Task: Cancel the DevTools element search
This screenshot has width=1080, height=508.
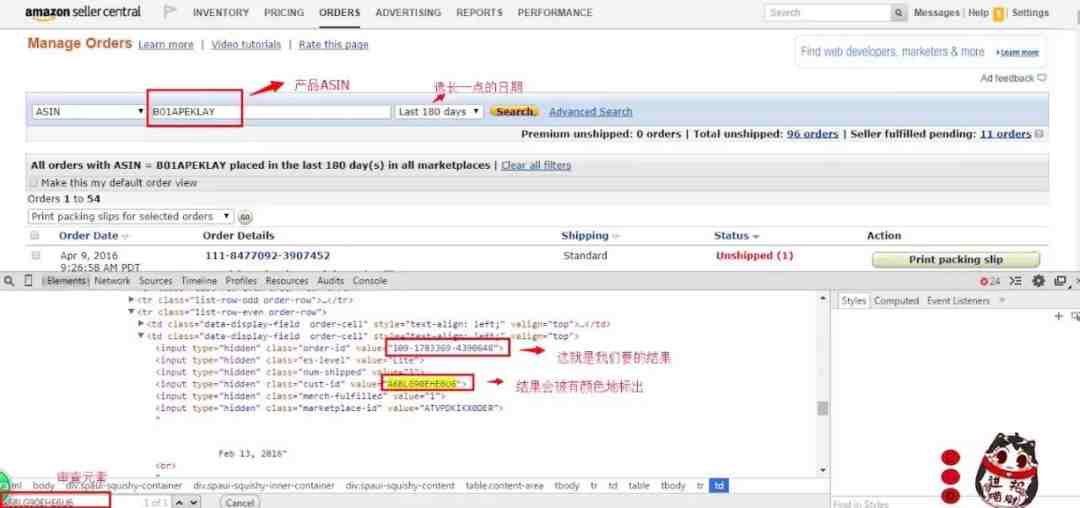Action: (x=240, y=502)
